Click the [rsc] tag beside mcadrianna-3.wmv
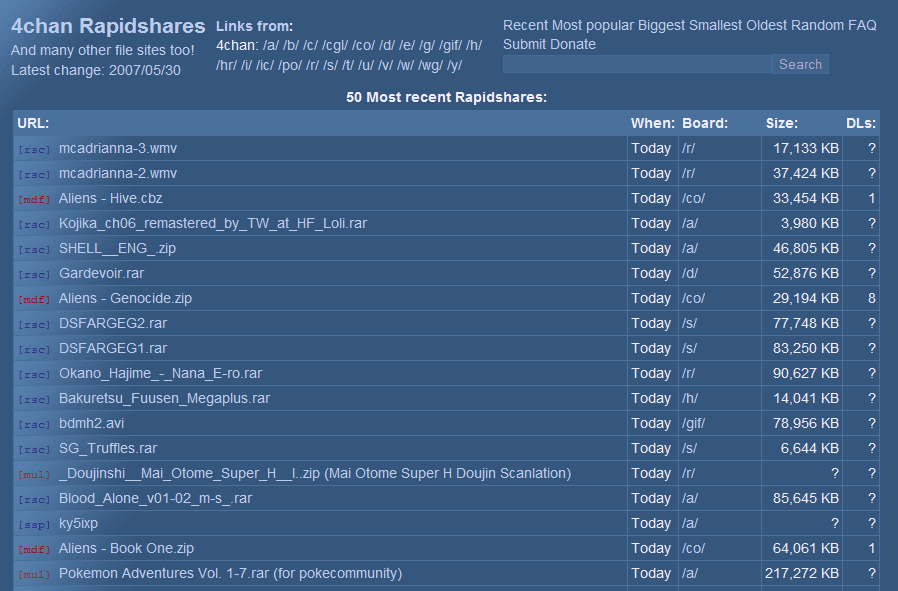This screenshot has width=898, height=591. (33, 148)
